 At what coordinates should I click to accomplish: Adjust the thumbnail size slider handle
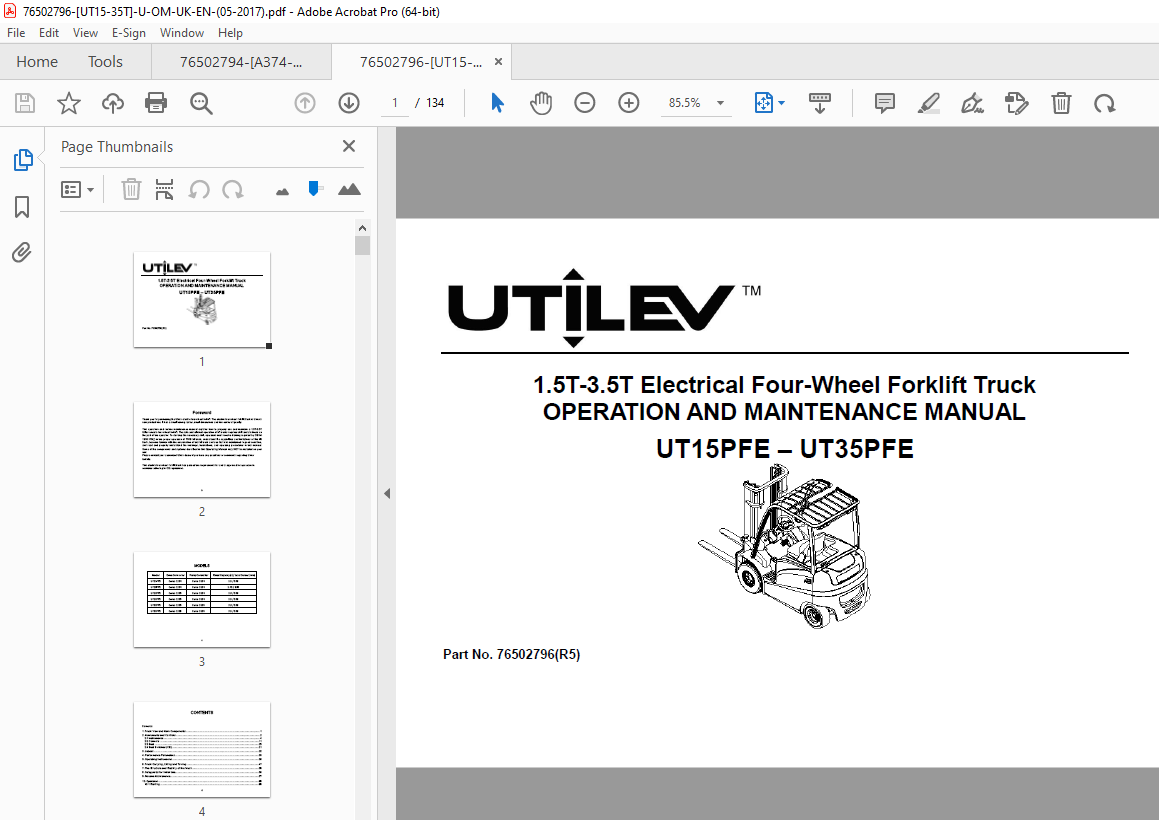tap(314, 189)
